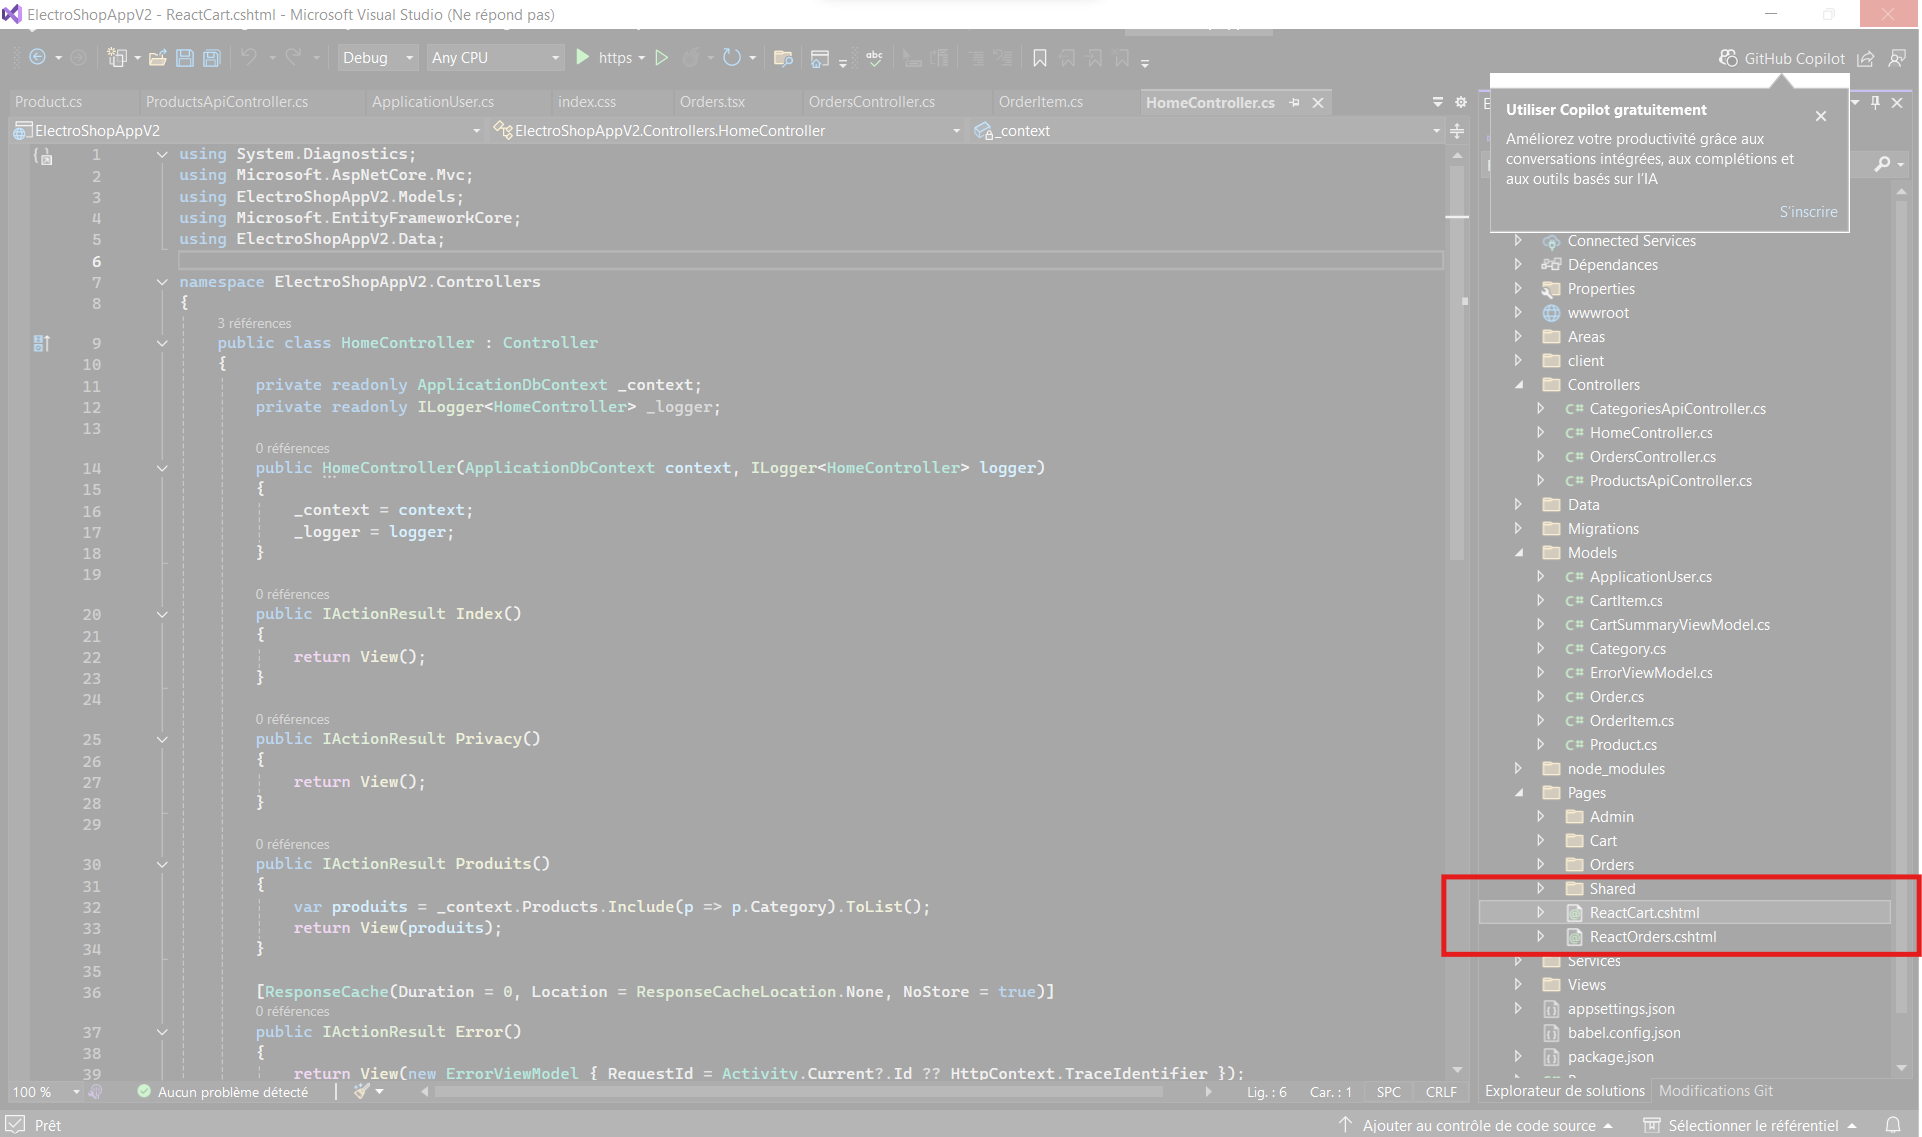
Task: Collapse the Models folder node
Action: point(1520,553)
